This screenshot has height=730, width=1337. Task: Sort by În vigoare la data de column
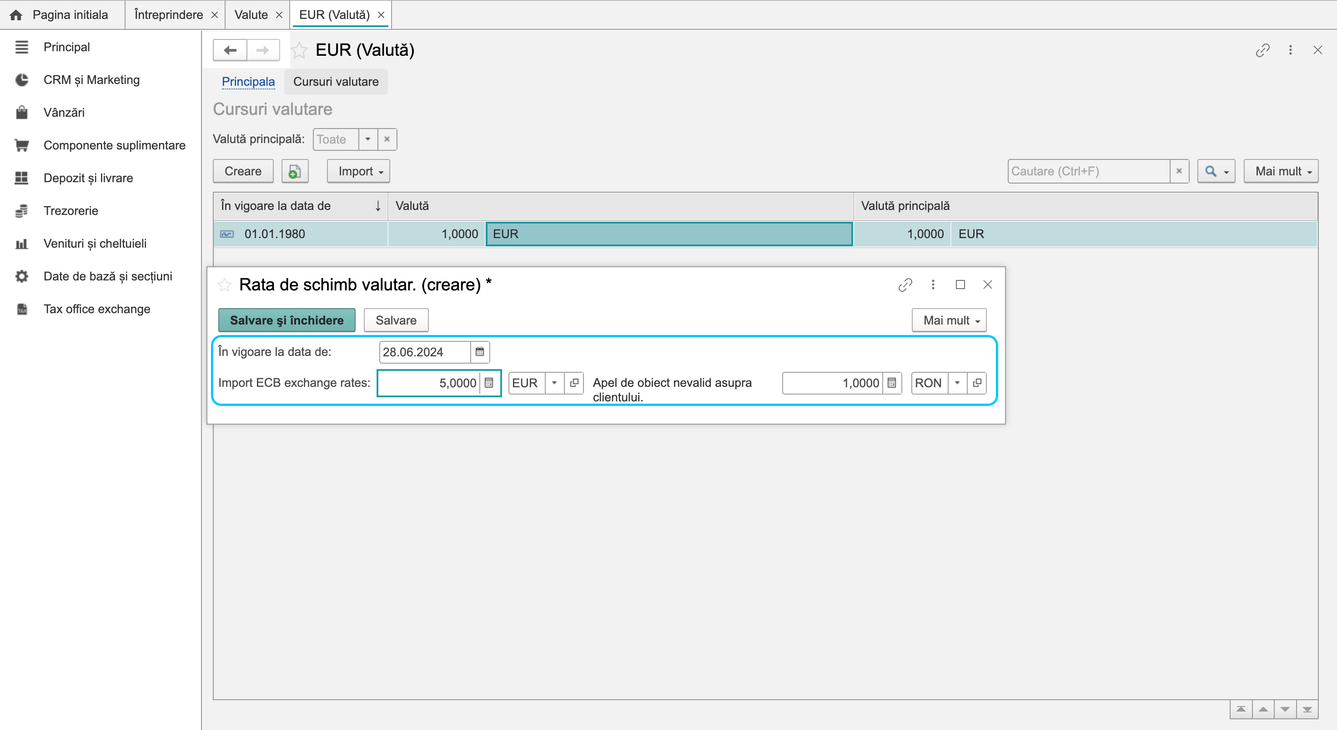pyautogui.click(x=301, y=206)
